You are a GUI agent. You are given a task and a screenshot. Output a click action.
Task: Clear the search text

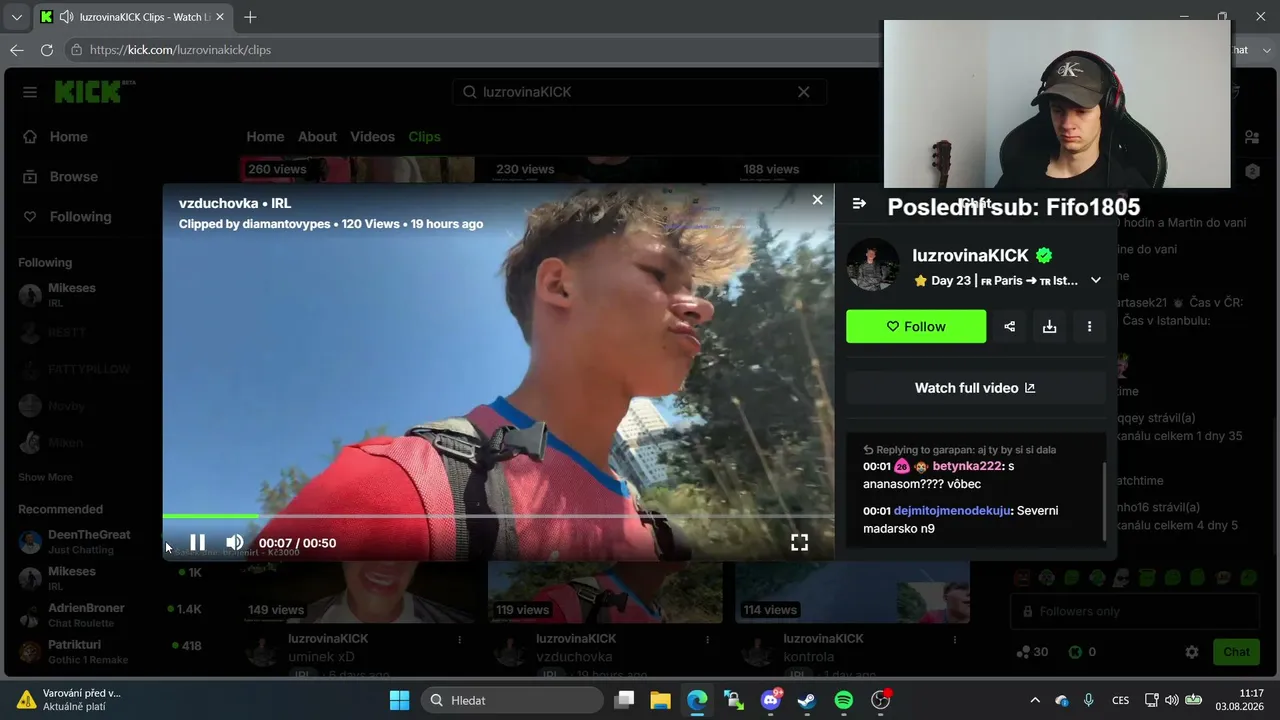(803, 92)
